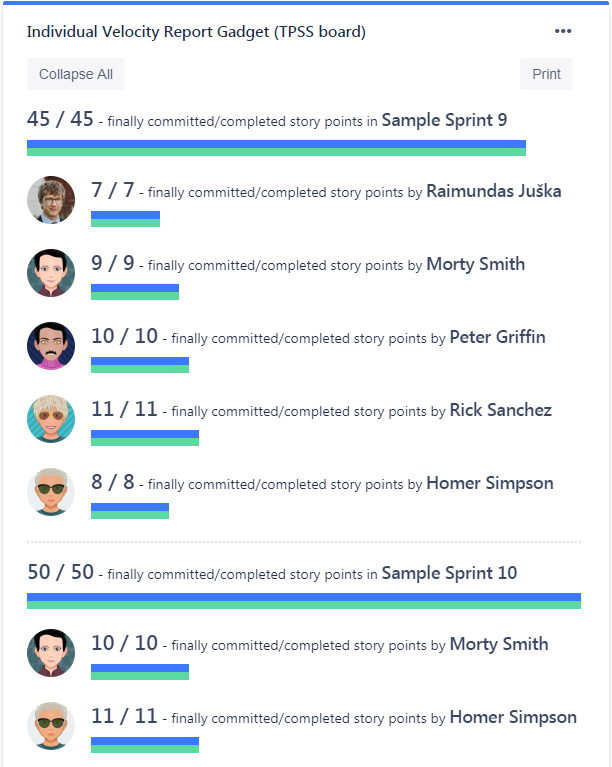Click Peter Griffin's 10 / 10 velocity bar
This screenshot has width=612, height=767.
click(x=140, y=365)
